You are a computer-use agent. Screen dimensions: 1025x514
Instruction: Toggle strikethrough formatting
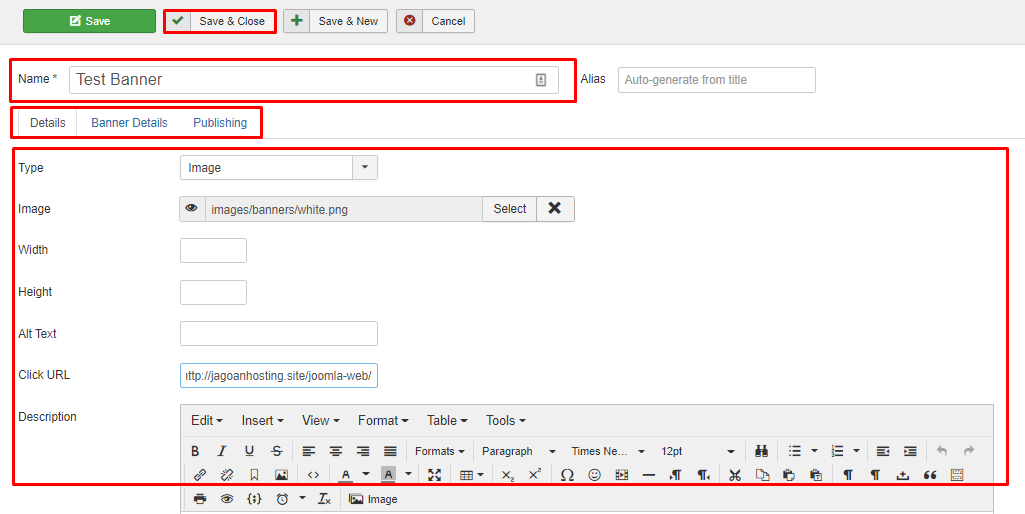(277, 451)
